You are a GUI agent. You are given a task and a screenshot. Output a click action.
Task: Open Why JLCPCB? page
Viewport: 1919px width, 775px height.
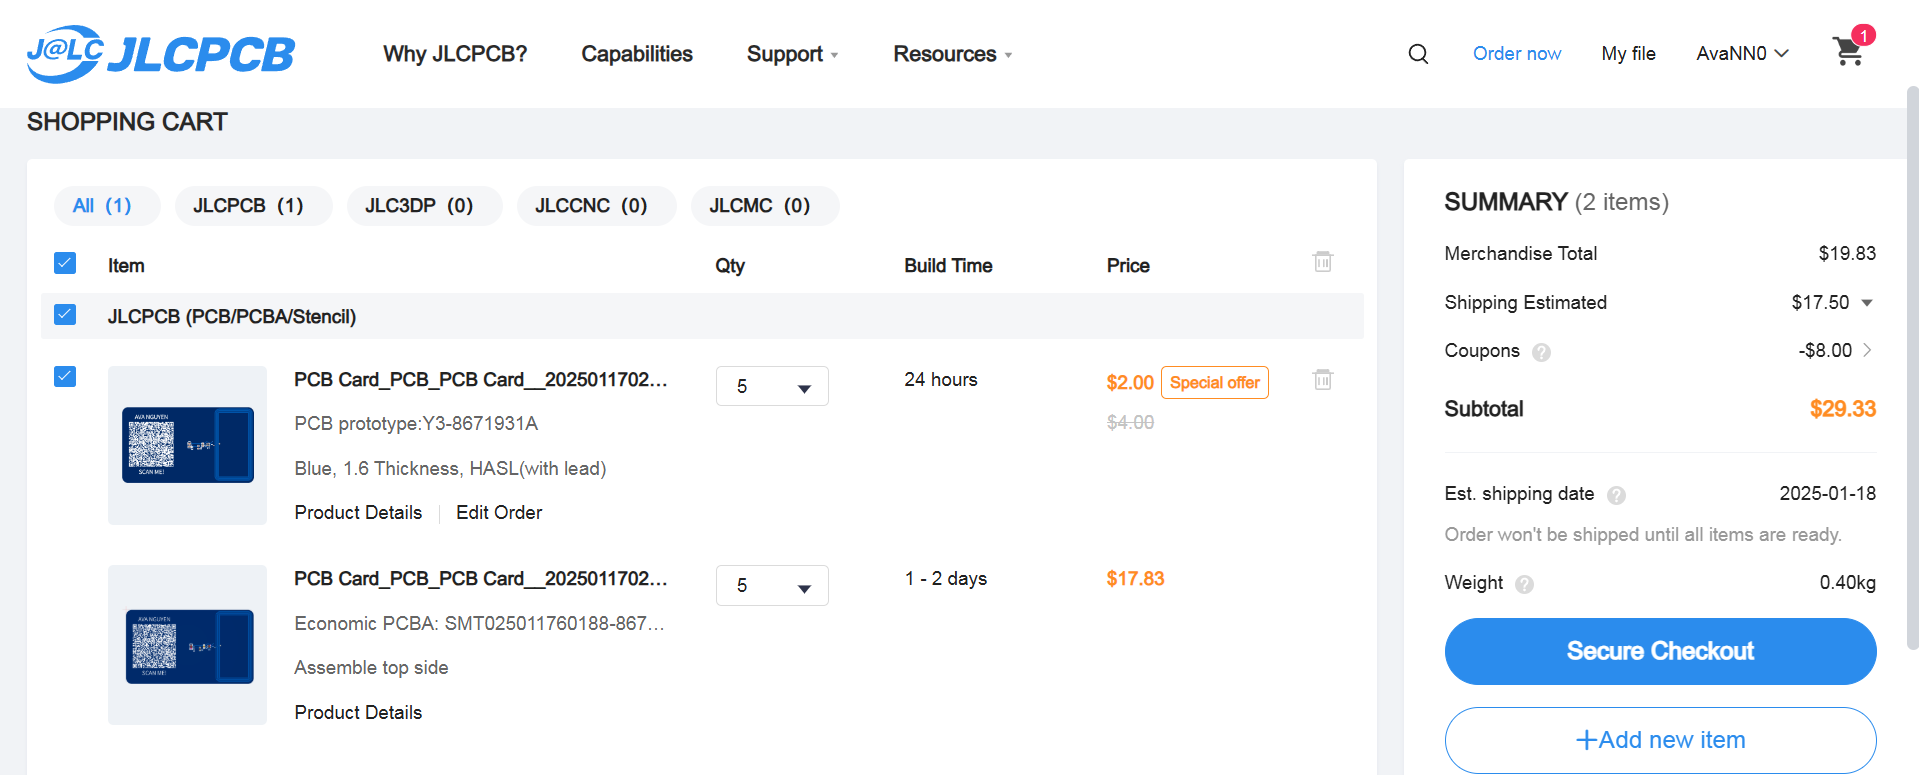click(455, 54)
